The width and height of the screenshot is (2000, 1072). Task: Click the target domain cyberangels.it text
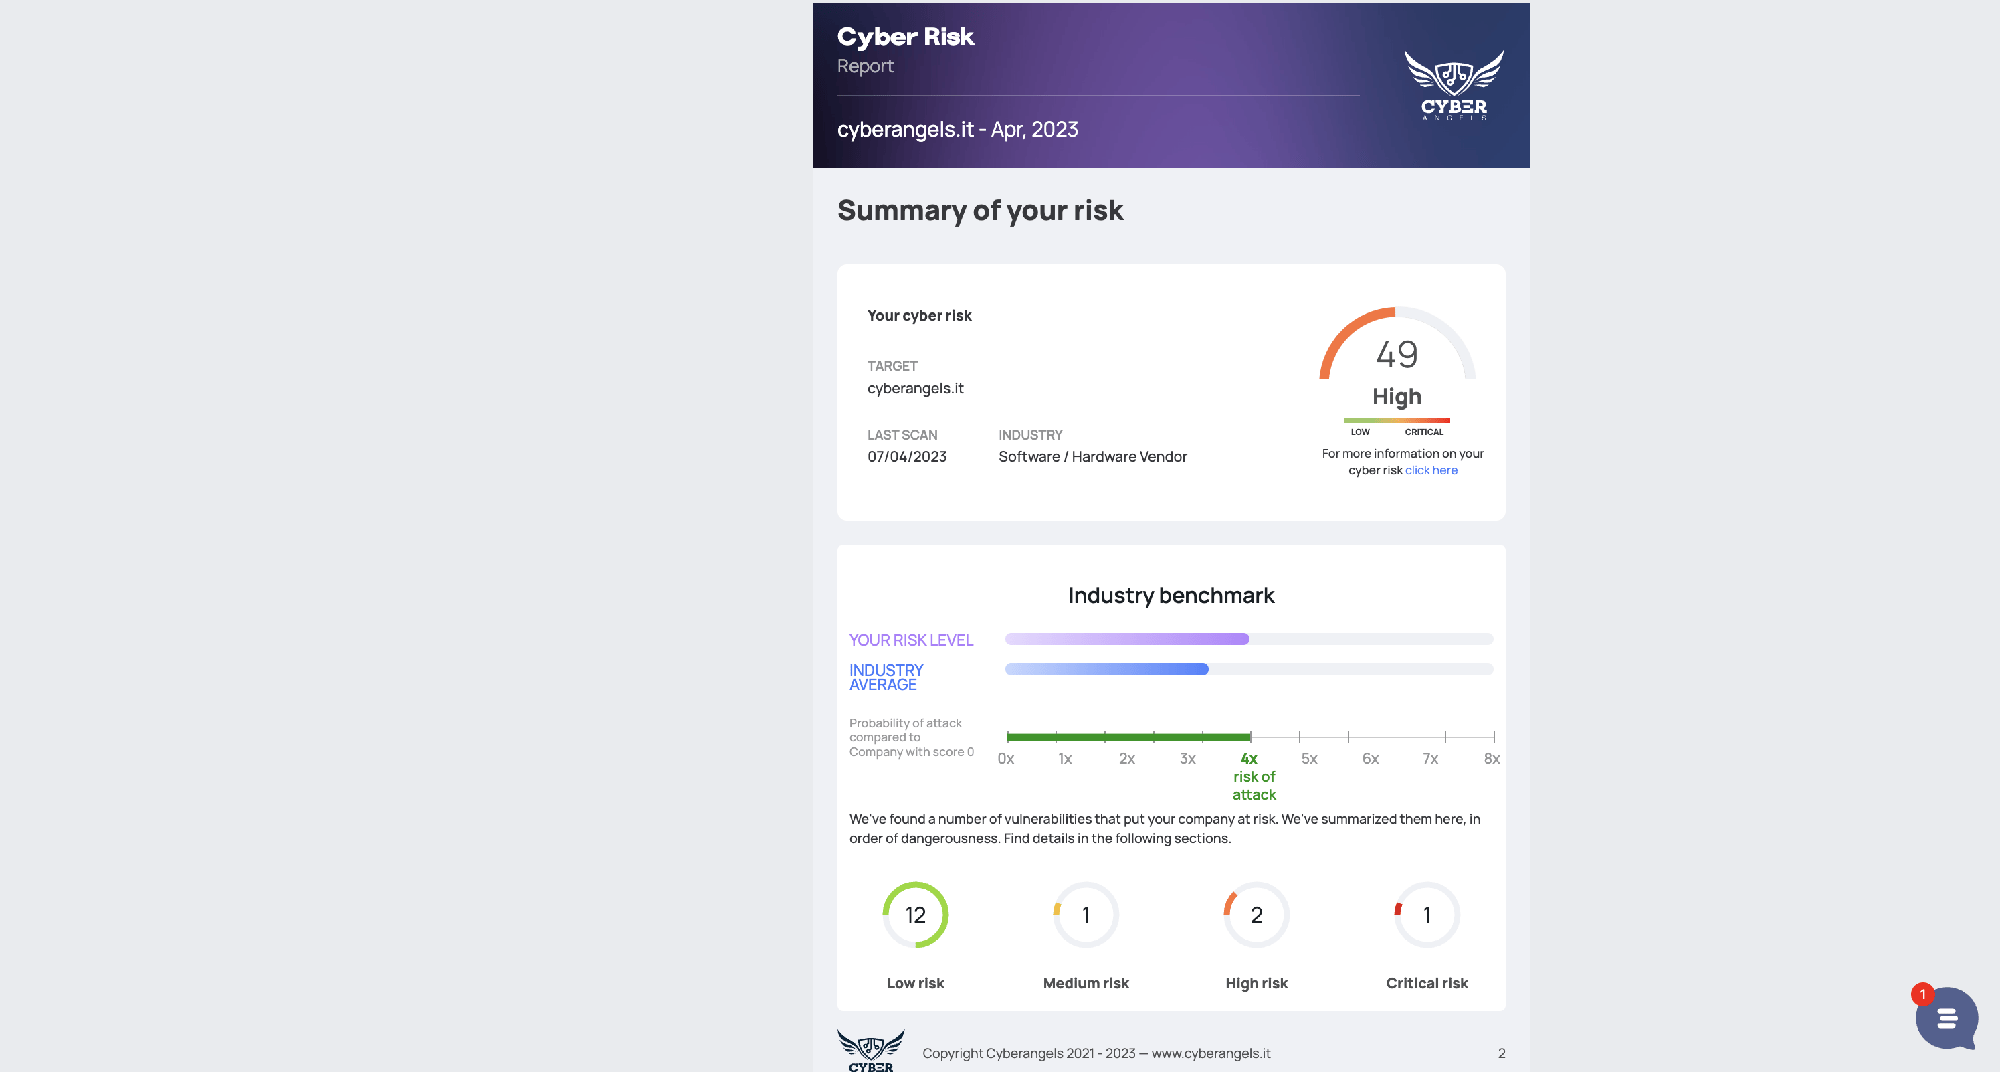click(915, 388)
